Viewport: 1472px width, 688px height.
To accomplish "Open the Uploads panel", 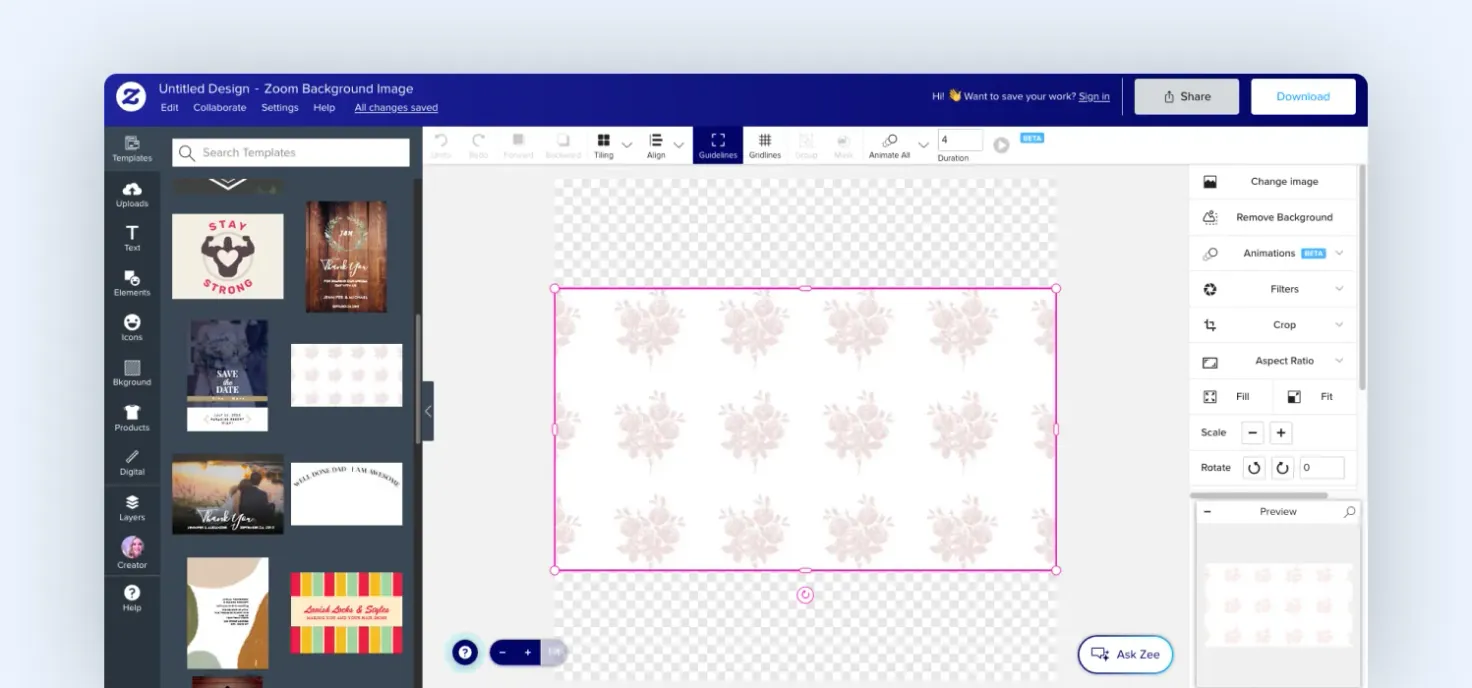I will (x=132, y=194).
